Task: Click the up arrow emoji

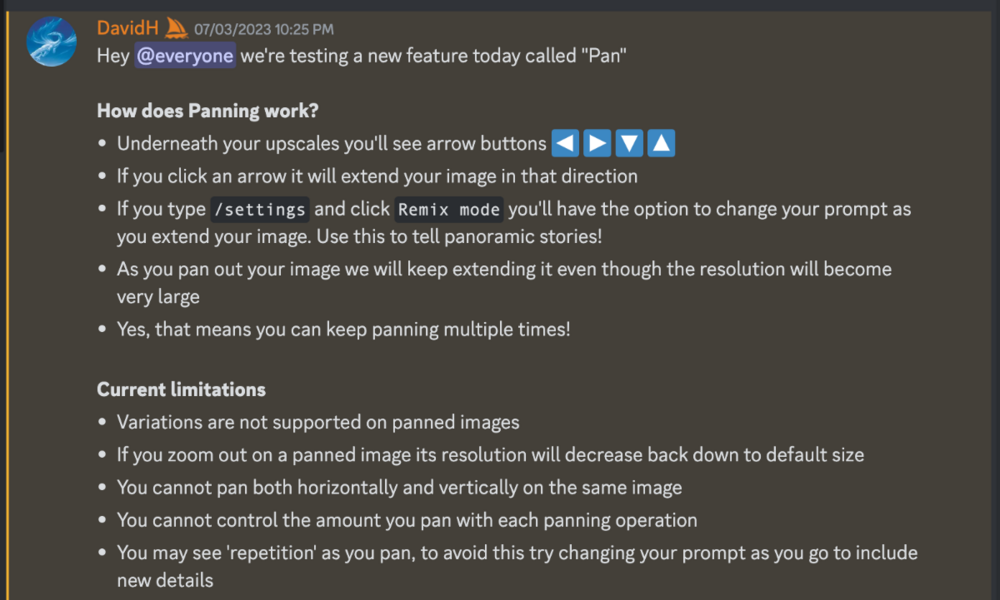Action: point(660,144)
